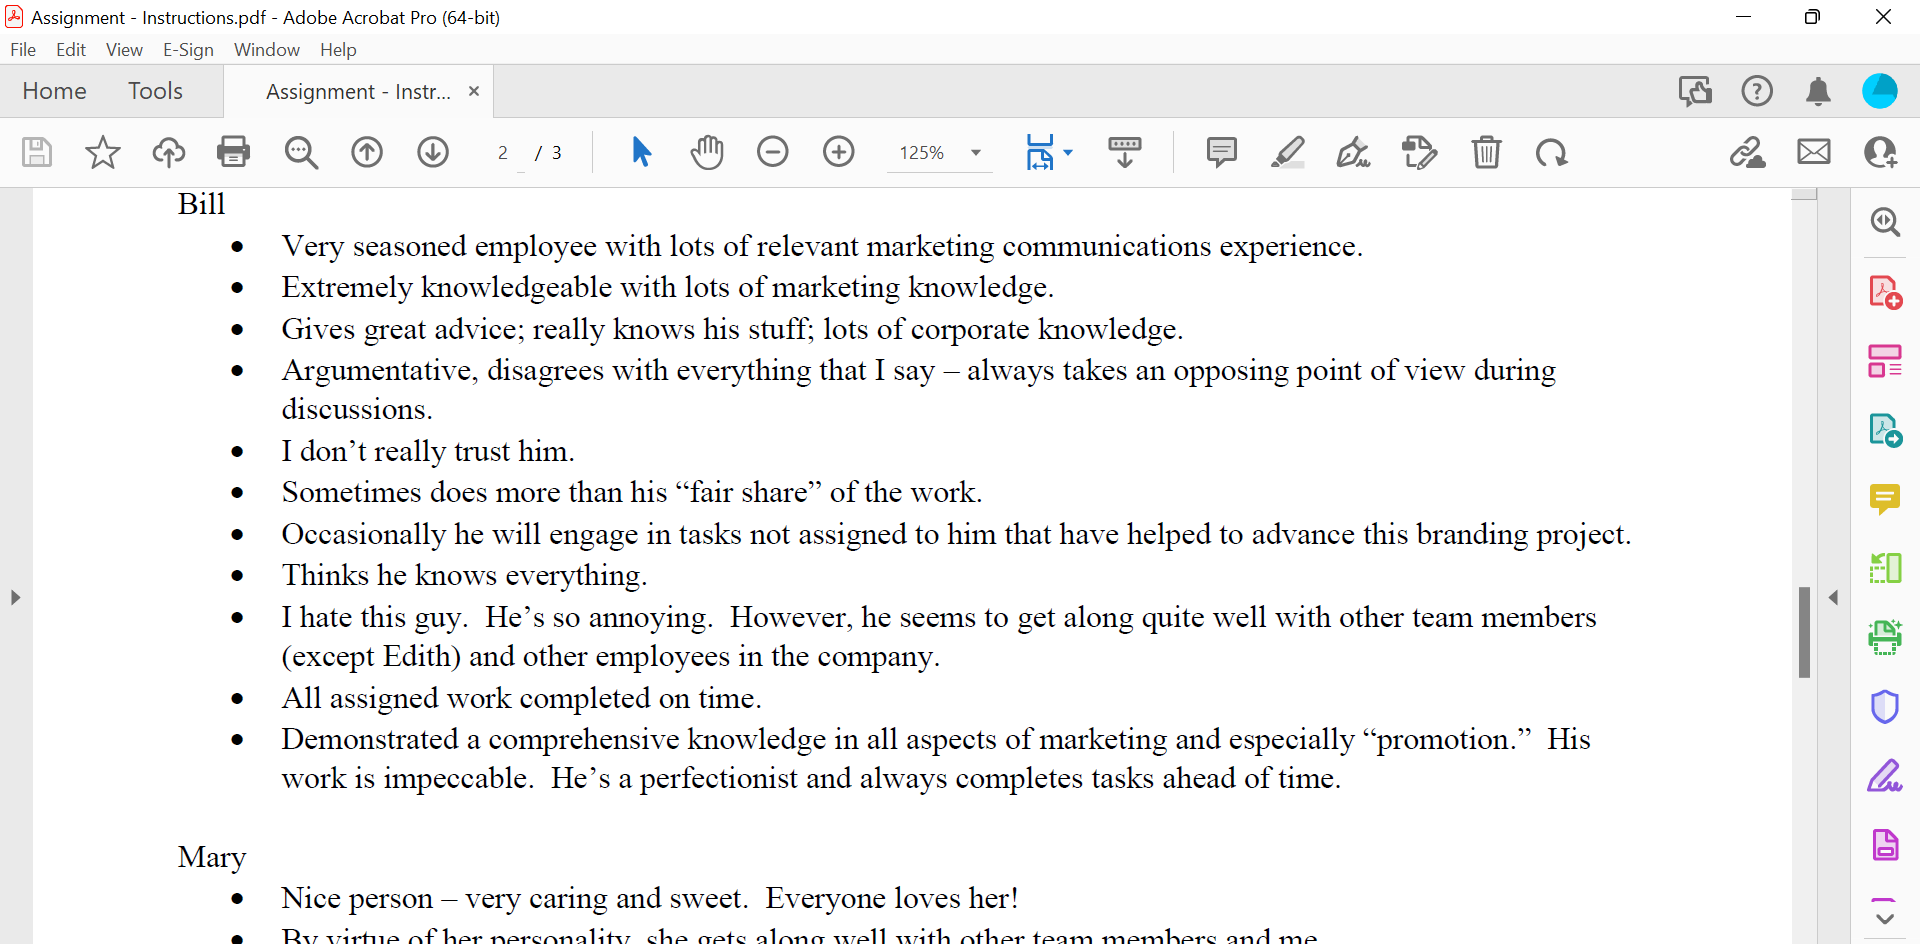This screenshot has width=1920, height=944.
Task: Open the Window menu
Action: [267, 50]
